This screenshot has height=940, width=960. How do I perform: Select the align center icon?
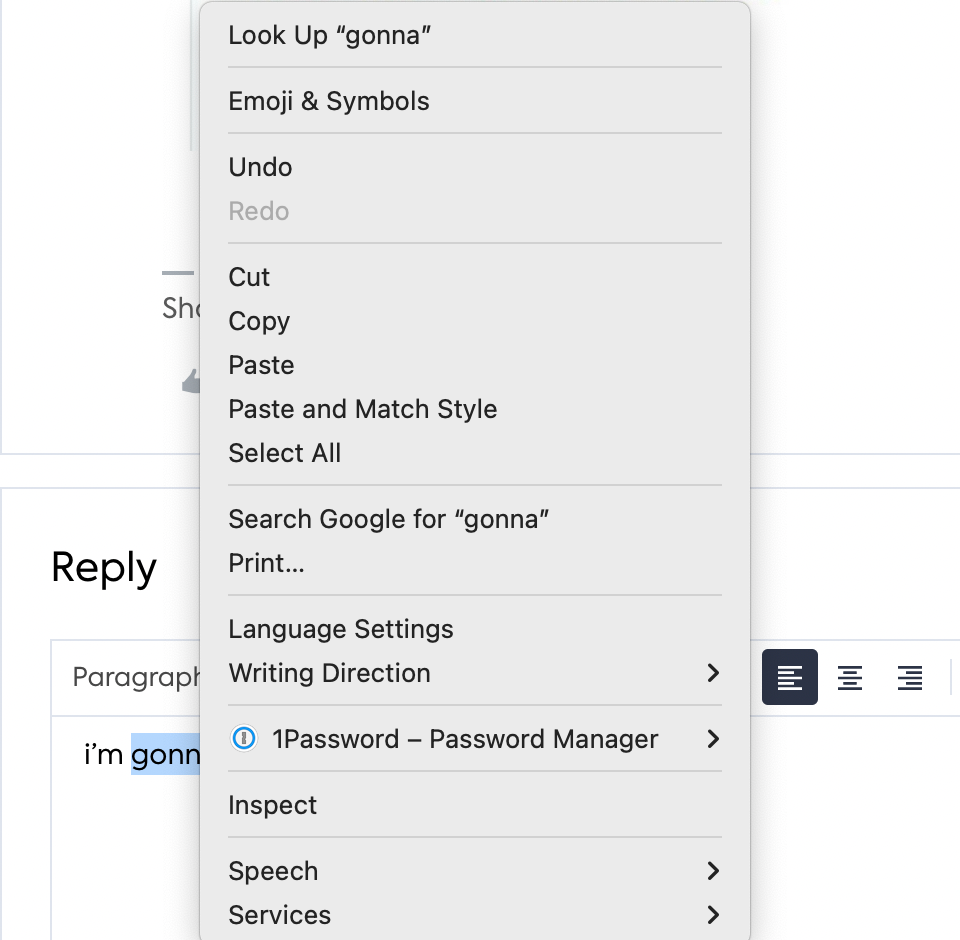click(x=850, y=677)
